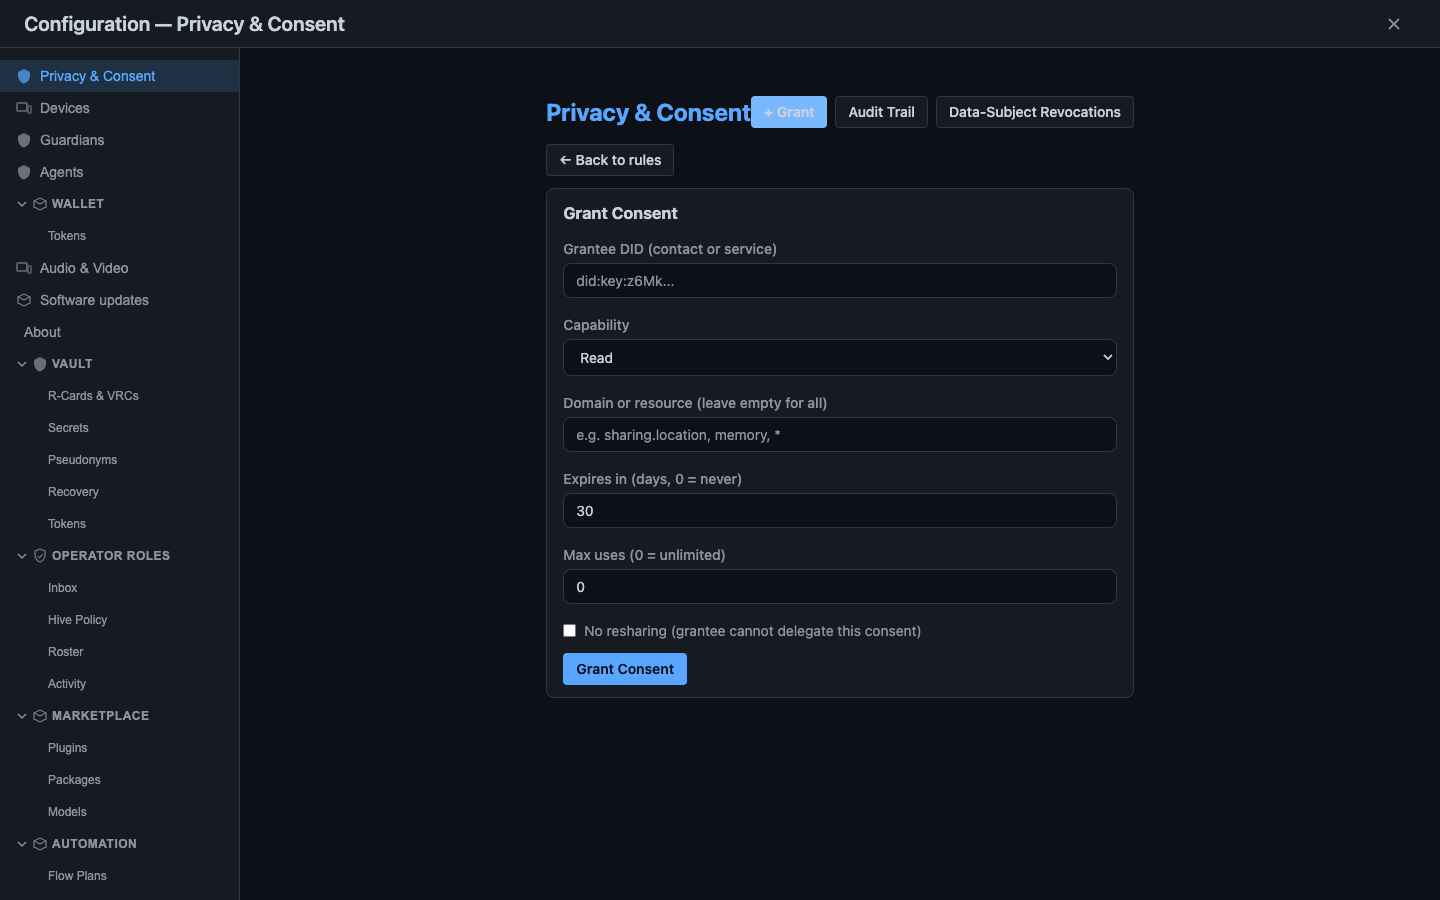This screenshot has height=900, width=1440.
Task: Click the Operator Roles shield-check icon
Action: 40,556
